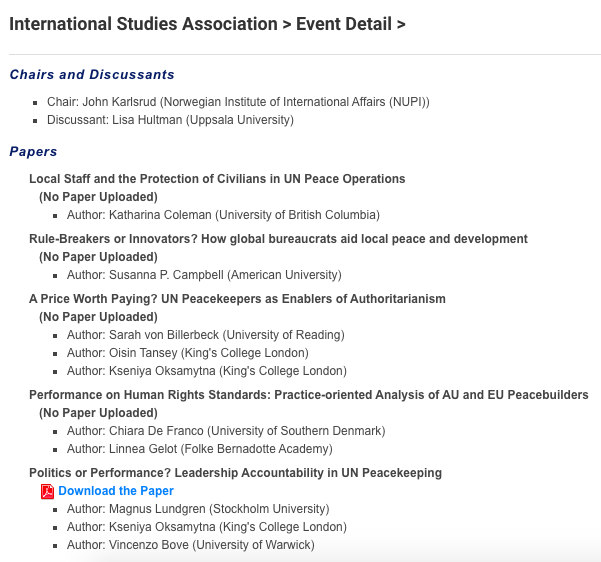
Task: Select author Magnus Lundgren
Action: [x=197, y=509]
